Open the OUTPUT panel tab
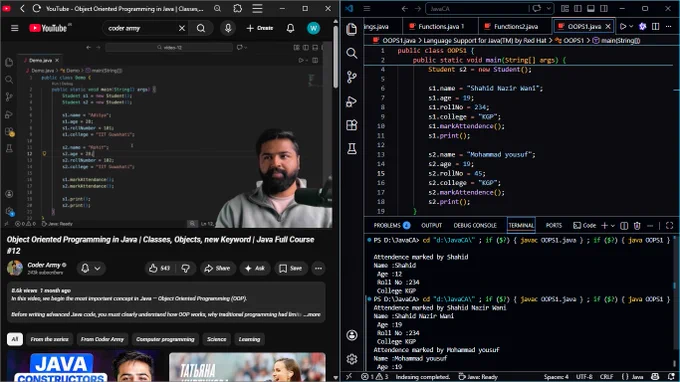Image resolution: width=680 pixels, height=382 pixels. 431,225
